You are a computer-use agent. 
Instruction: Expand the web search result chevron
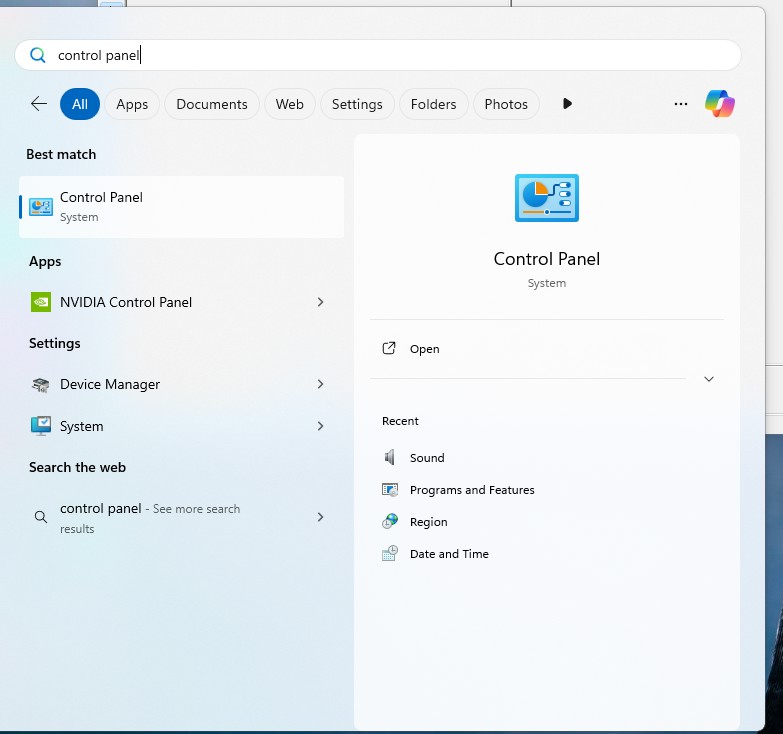tap(321, 517)
